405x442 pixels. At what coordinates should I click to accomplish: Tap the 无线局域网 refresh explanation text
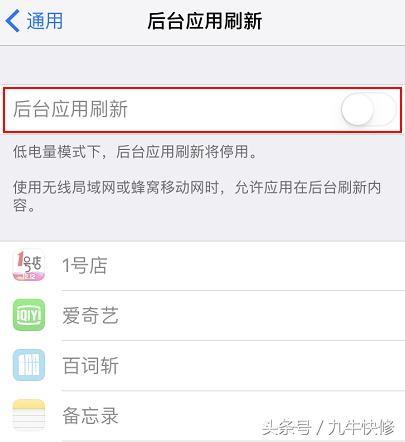pos(197,196)
